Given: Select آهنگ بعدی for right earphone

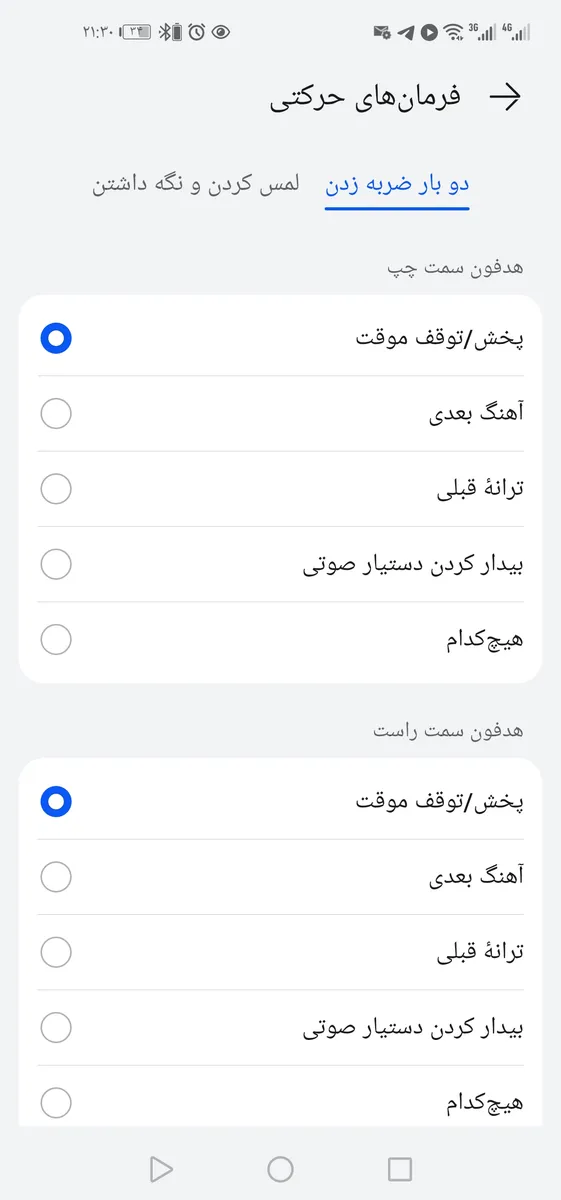Looking at the screenshot, I should 280,877.
